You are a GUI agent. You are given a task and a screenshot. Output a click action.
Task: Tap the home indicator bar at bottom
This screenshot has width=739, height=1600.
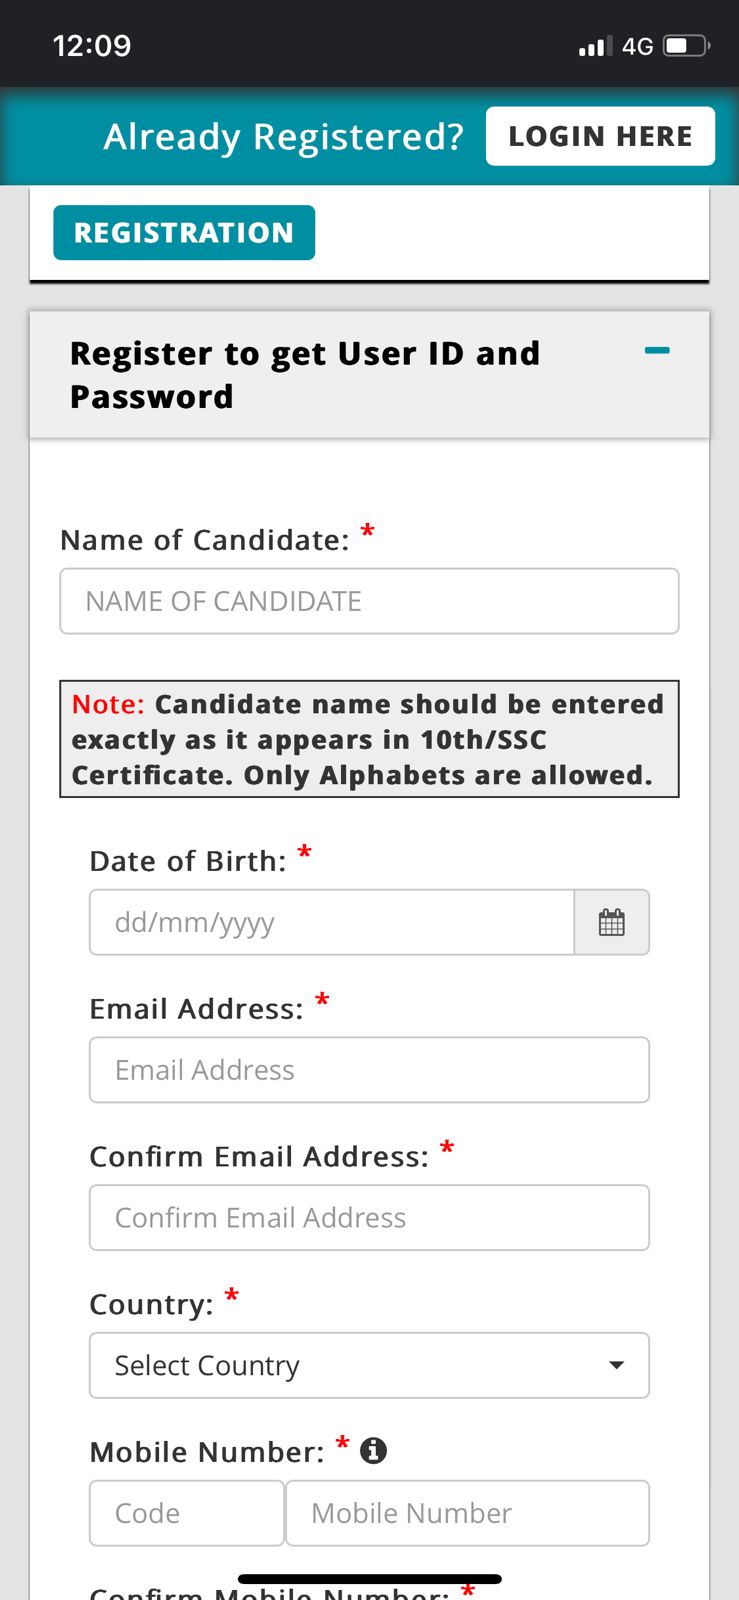(369, 1578)
